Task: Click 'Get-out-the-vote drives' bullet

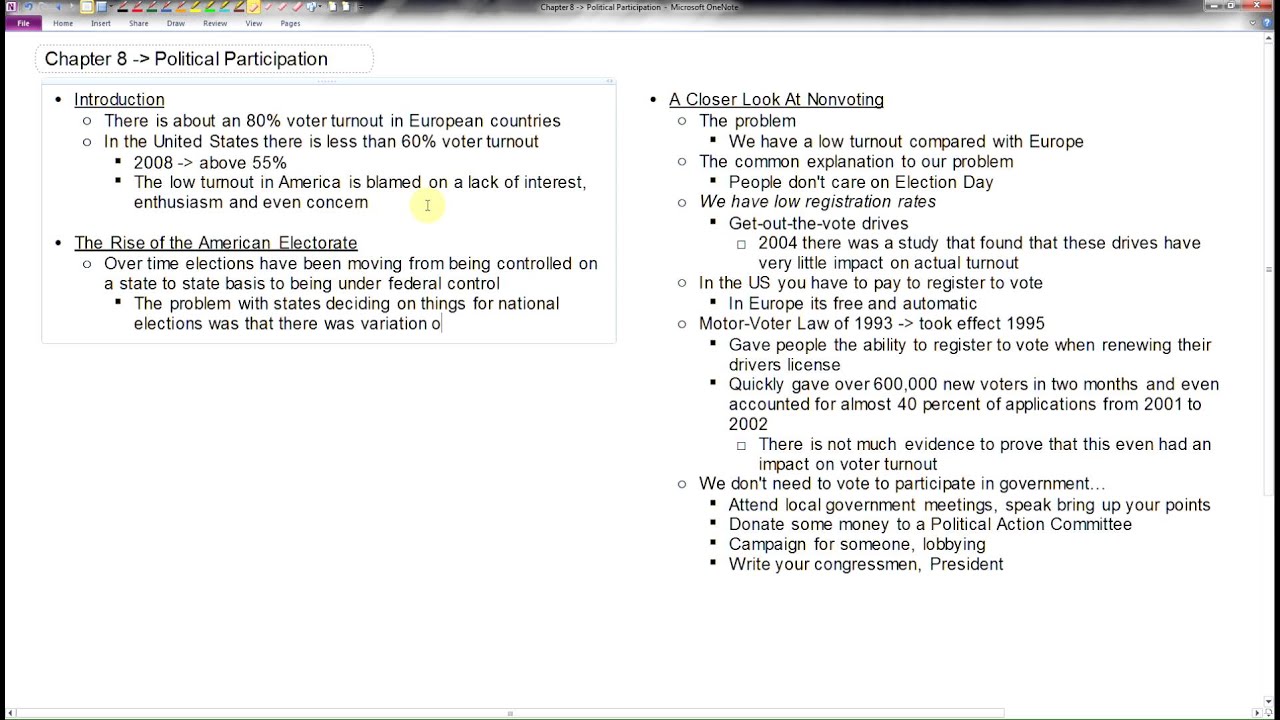Action: pos(818,224)
